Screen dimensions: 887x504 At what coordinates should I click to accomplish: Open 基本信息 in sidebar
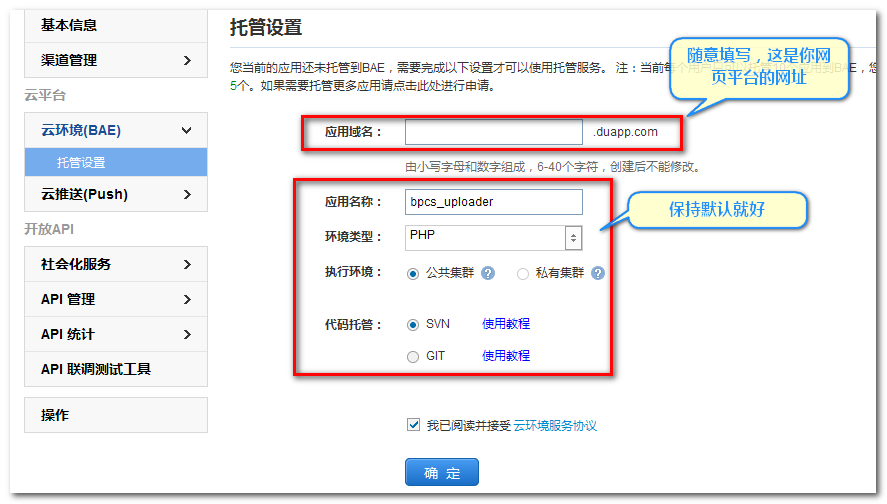116,25
